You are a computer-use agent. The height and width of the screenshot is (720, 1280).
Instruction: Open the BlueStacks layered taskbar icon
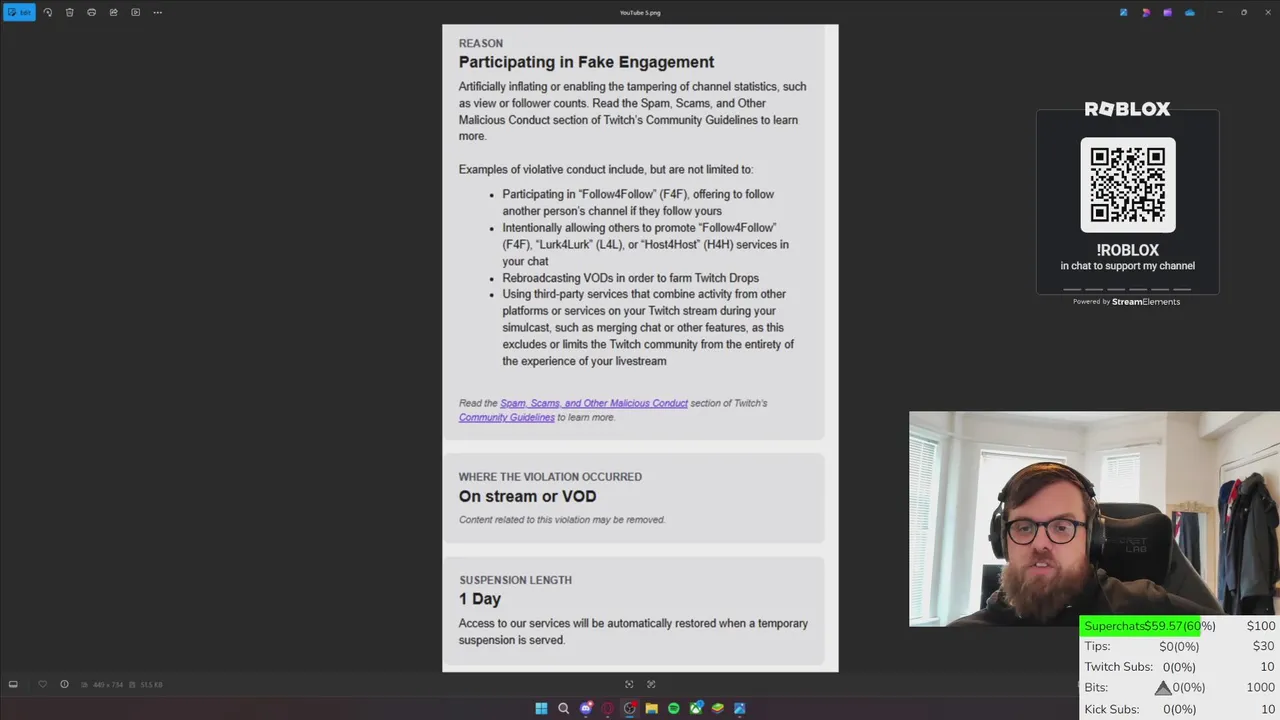point(717,708)
